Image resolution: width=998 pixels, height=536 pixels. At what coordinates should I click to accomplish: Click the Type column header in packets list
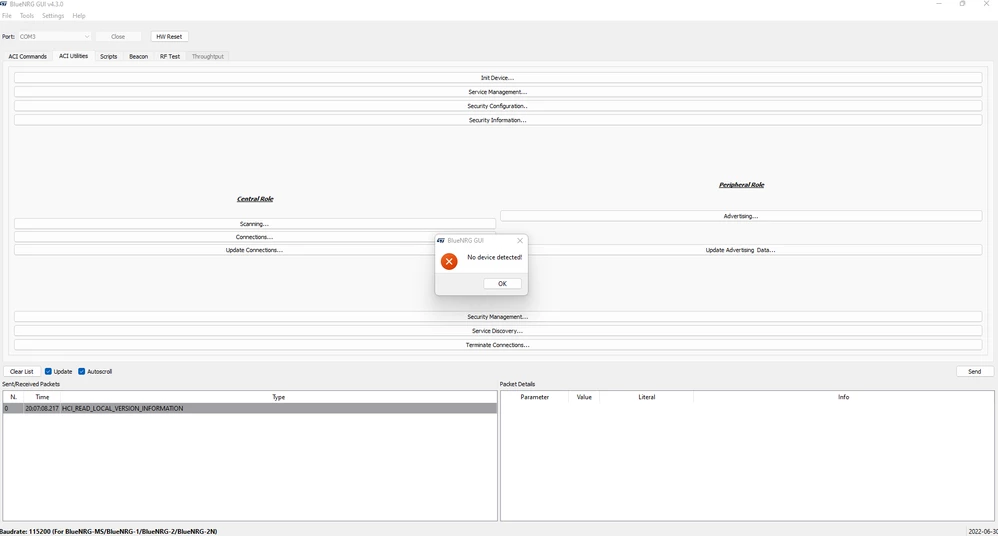tap(279, 397)
